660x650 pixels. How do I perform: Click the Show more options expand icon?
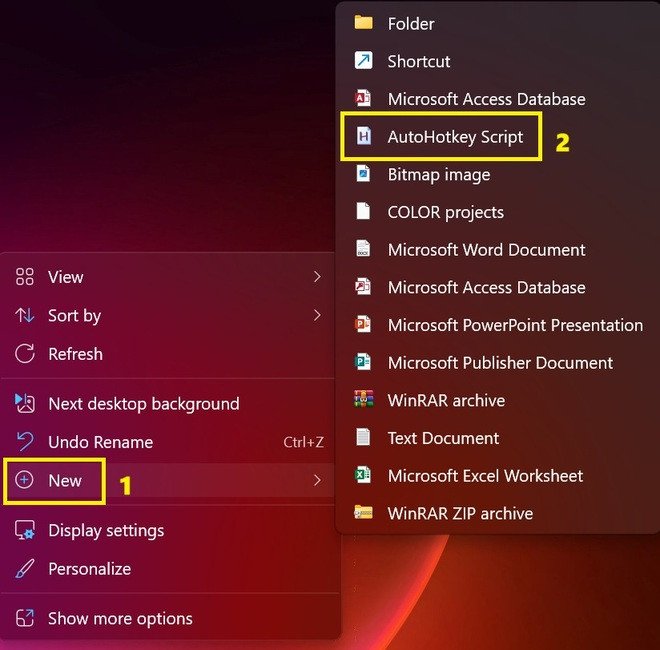click(x=24, y=618)
